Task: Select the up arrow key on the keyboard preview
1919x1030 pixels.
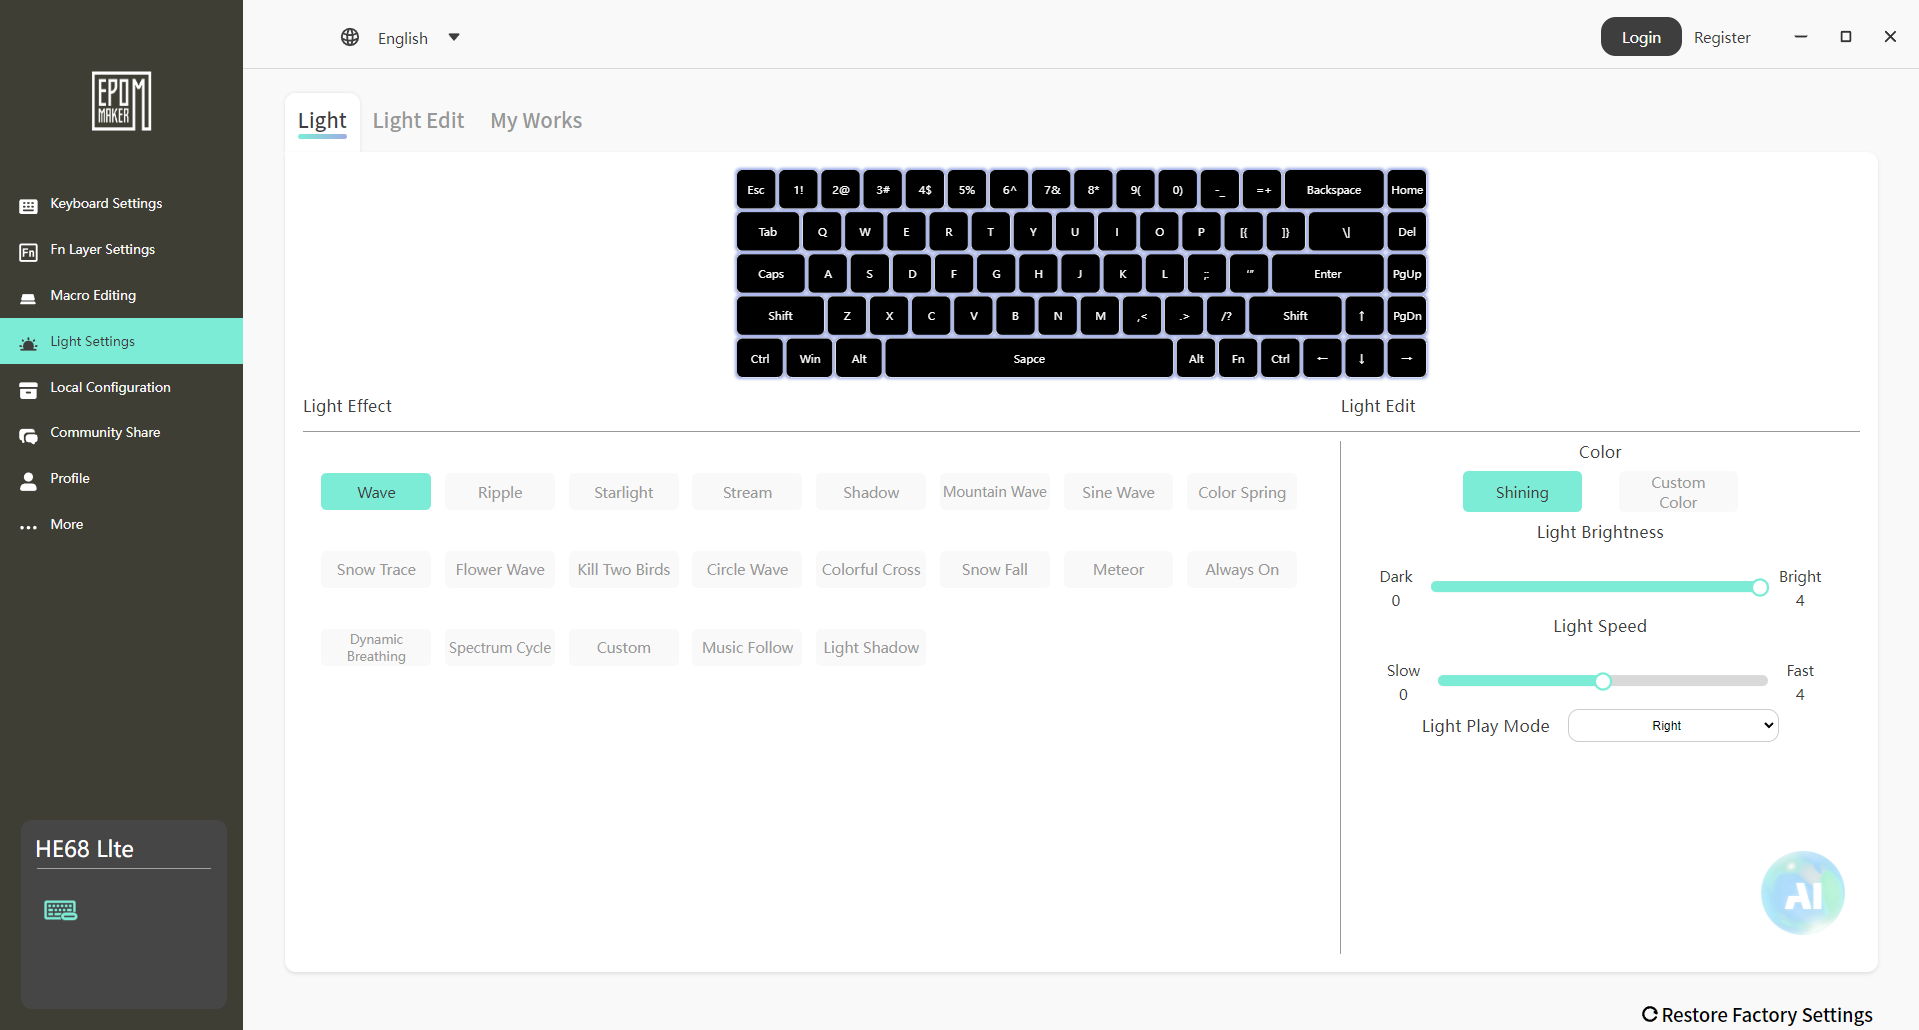Action: click(1362, 316)
